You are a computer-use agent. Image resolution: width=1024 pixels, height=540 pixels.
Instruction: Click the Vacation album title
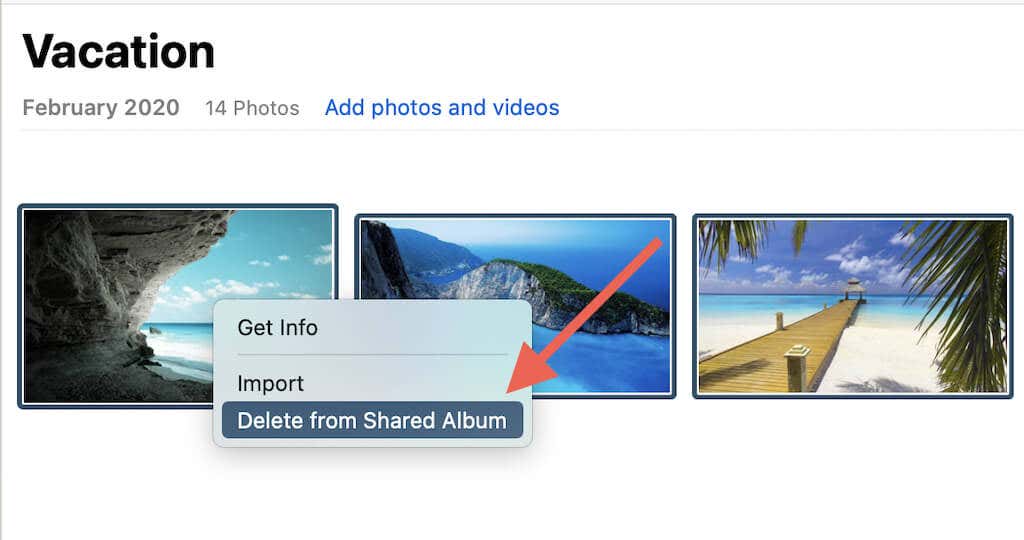click(x=119, y=51)
